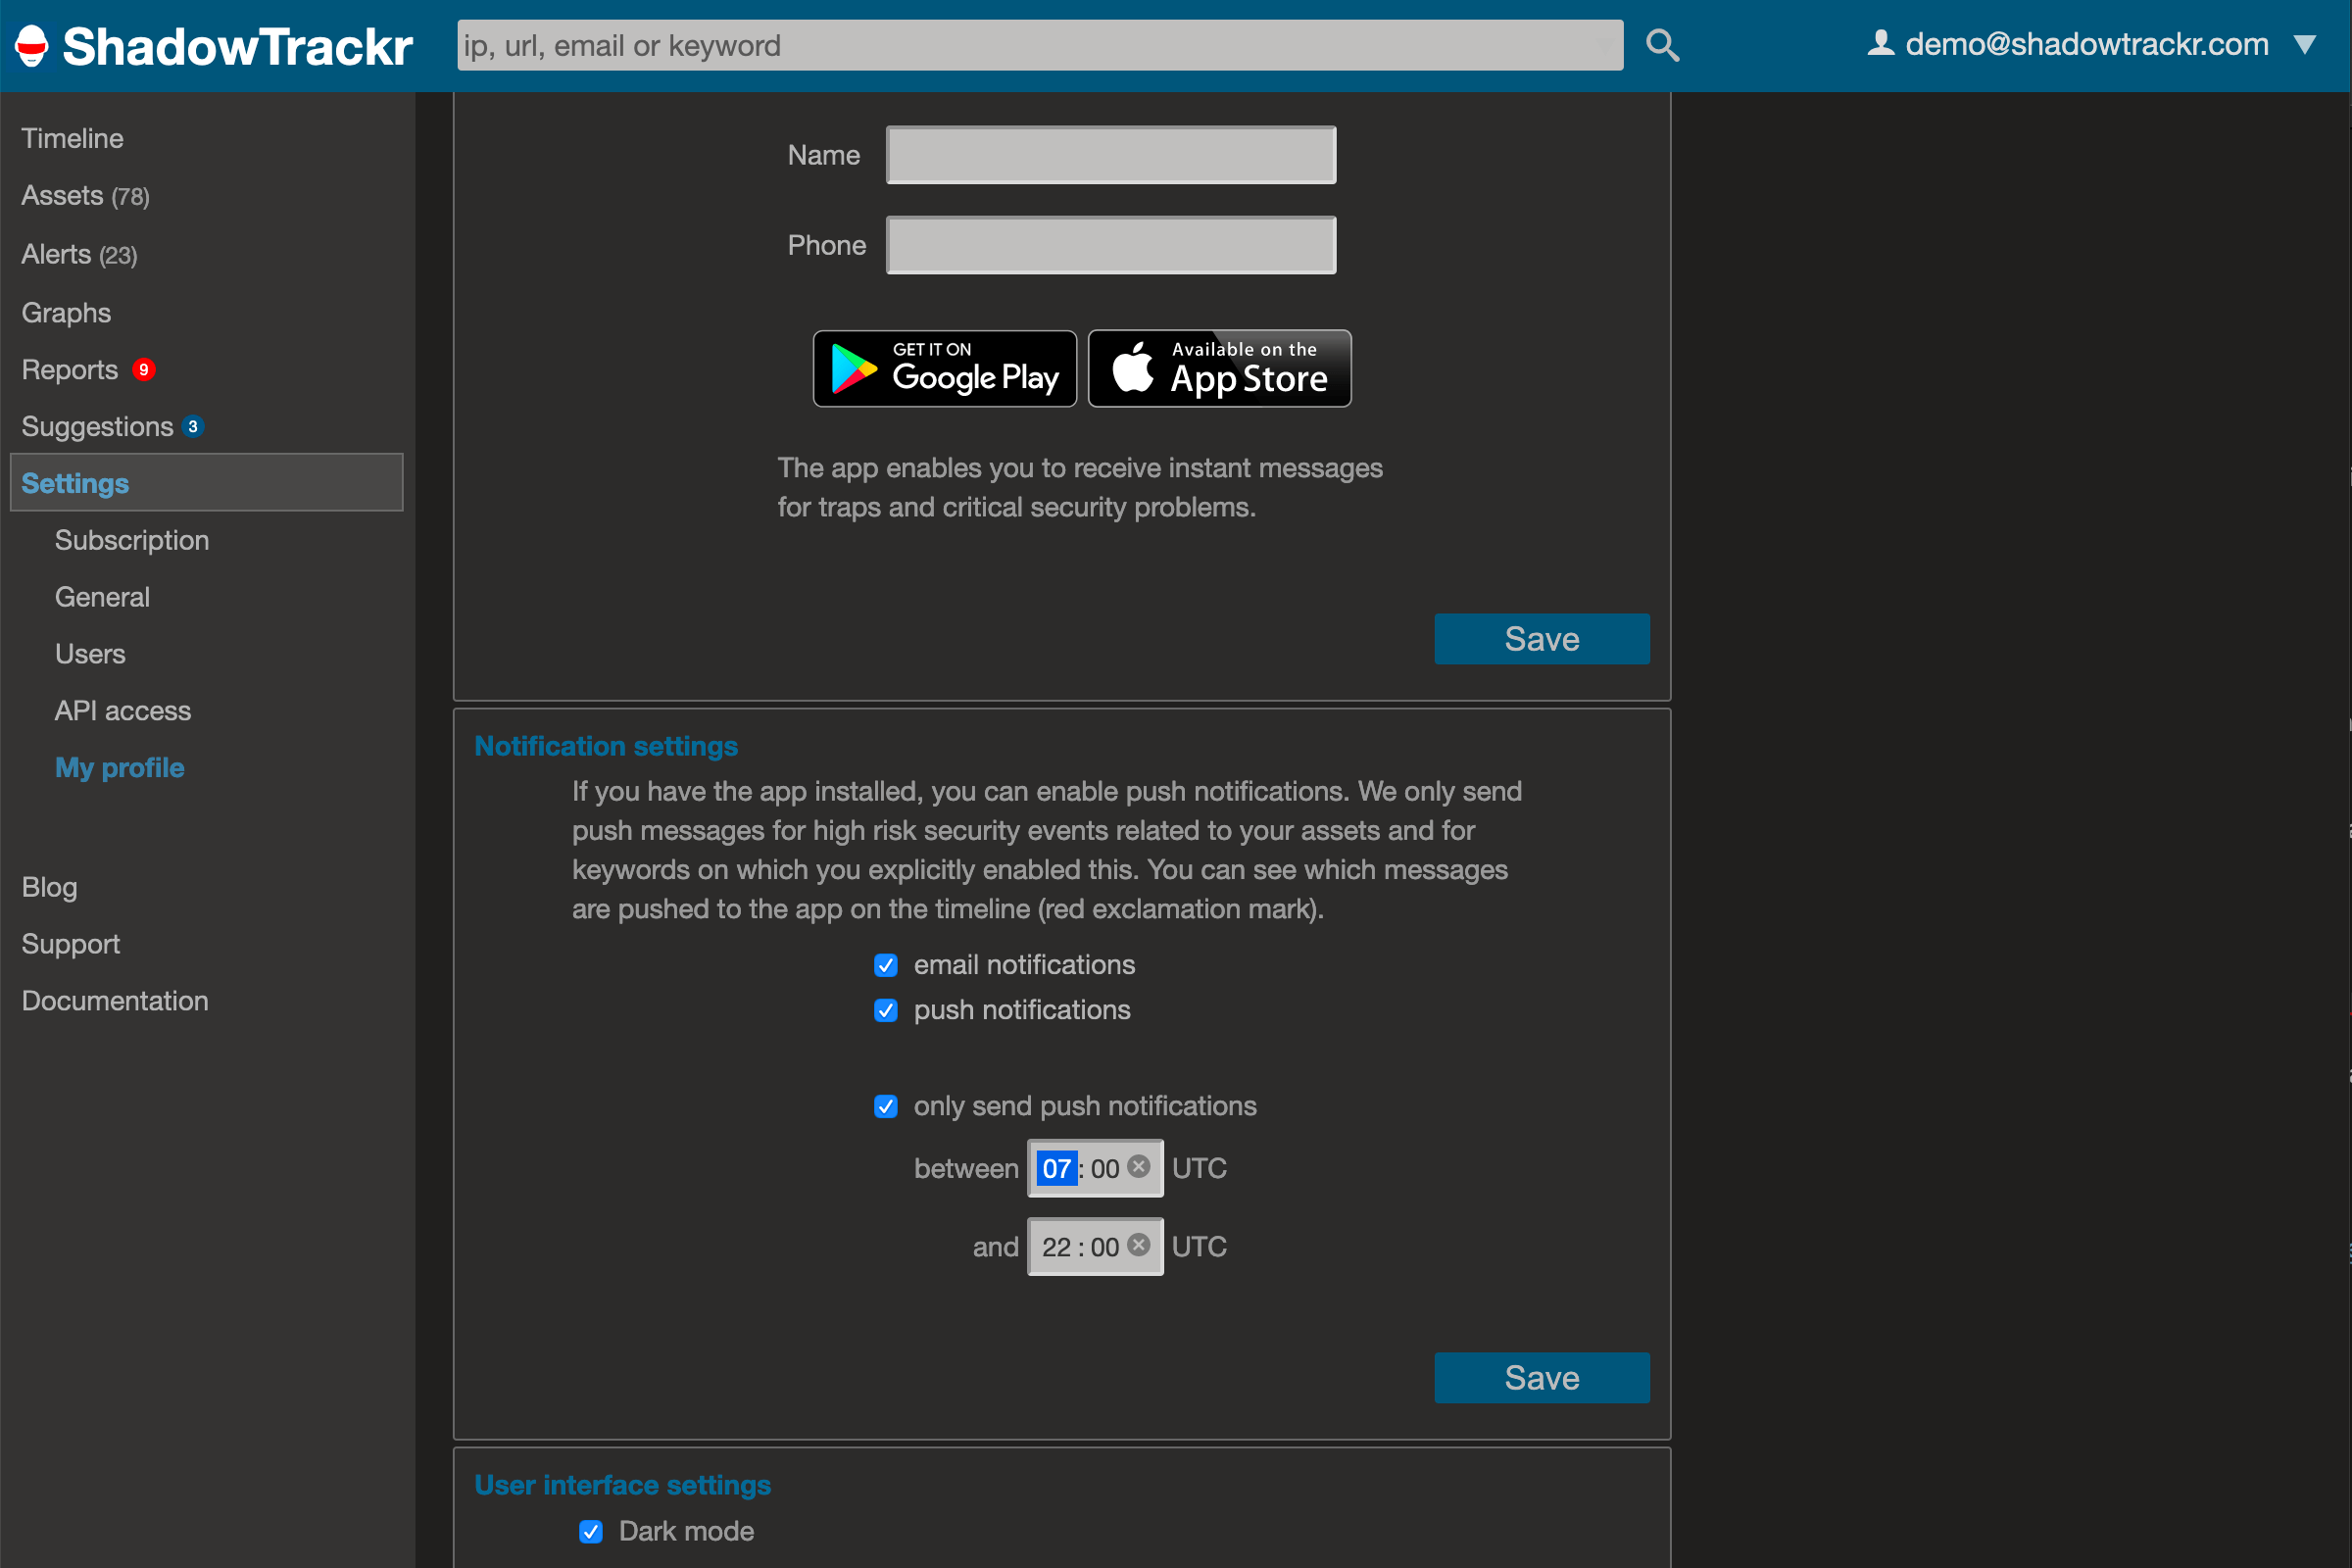Click the Reports notification badge

click(x=143, y=368)
